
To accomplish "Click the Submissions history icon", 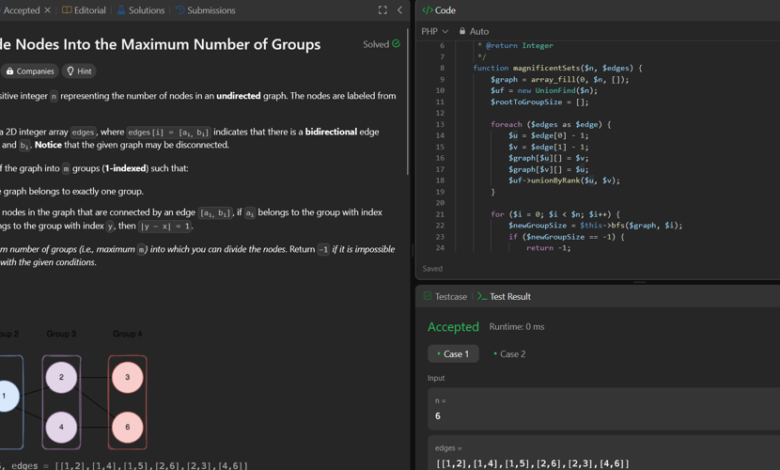I will [180, 10].
